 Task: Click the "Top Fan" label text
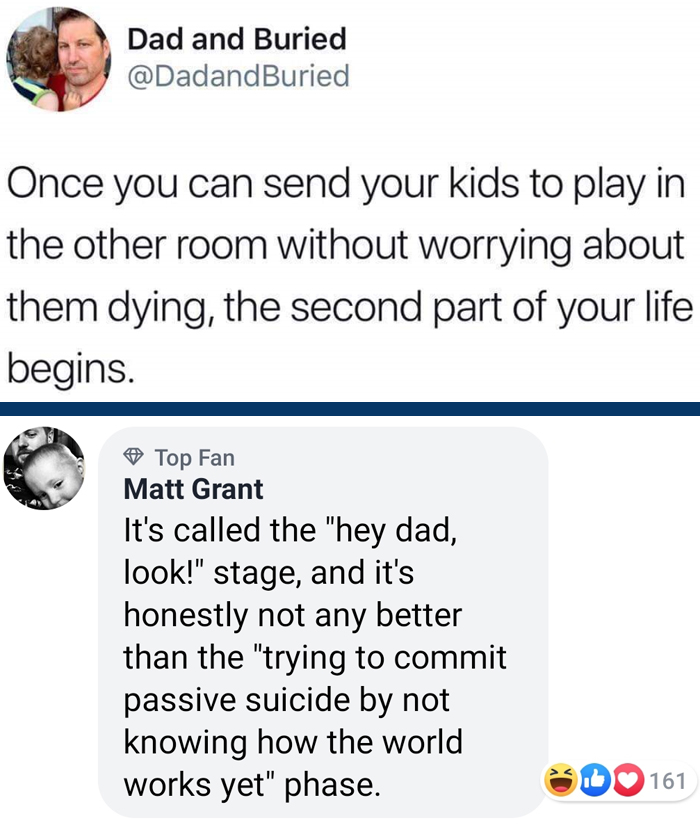(x=195, y=458)
